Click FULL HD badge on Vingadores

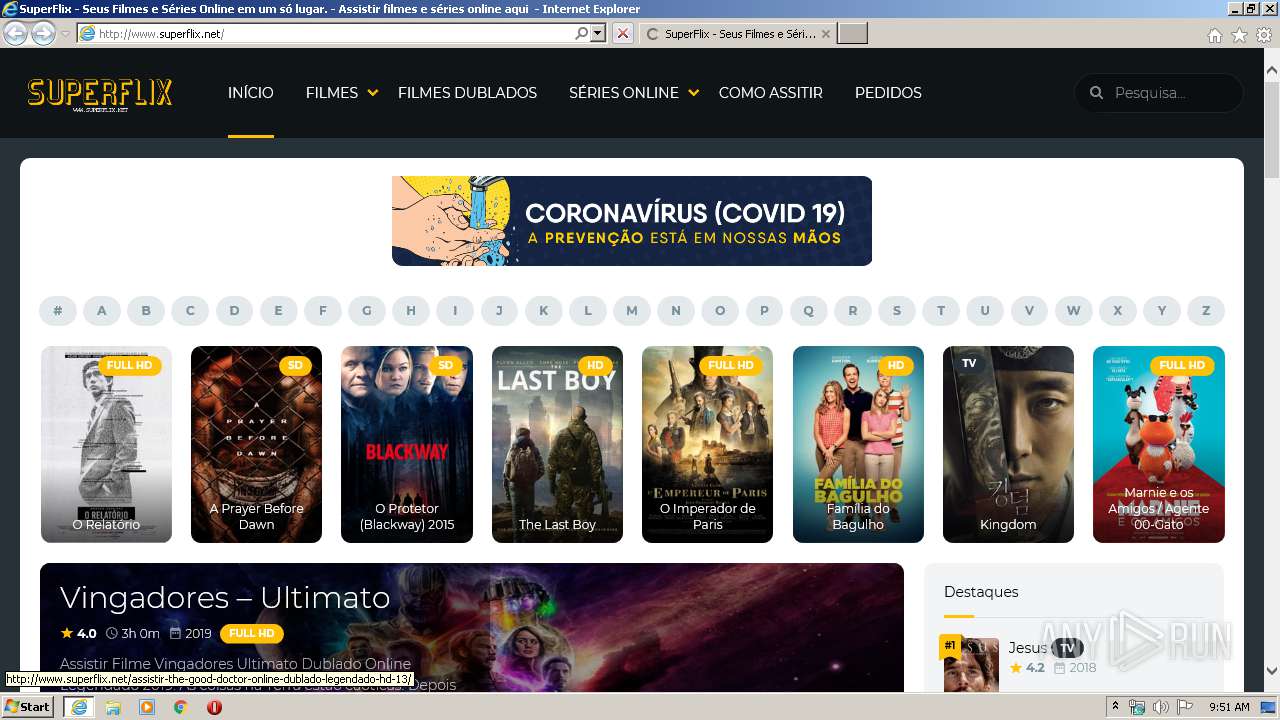252,634
